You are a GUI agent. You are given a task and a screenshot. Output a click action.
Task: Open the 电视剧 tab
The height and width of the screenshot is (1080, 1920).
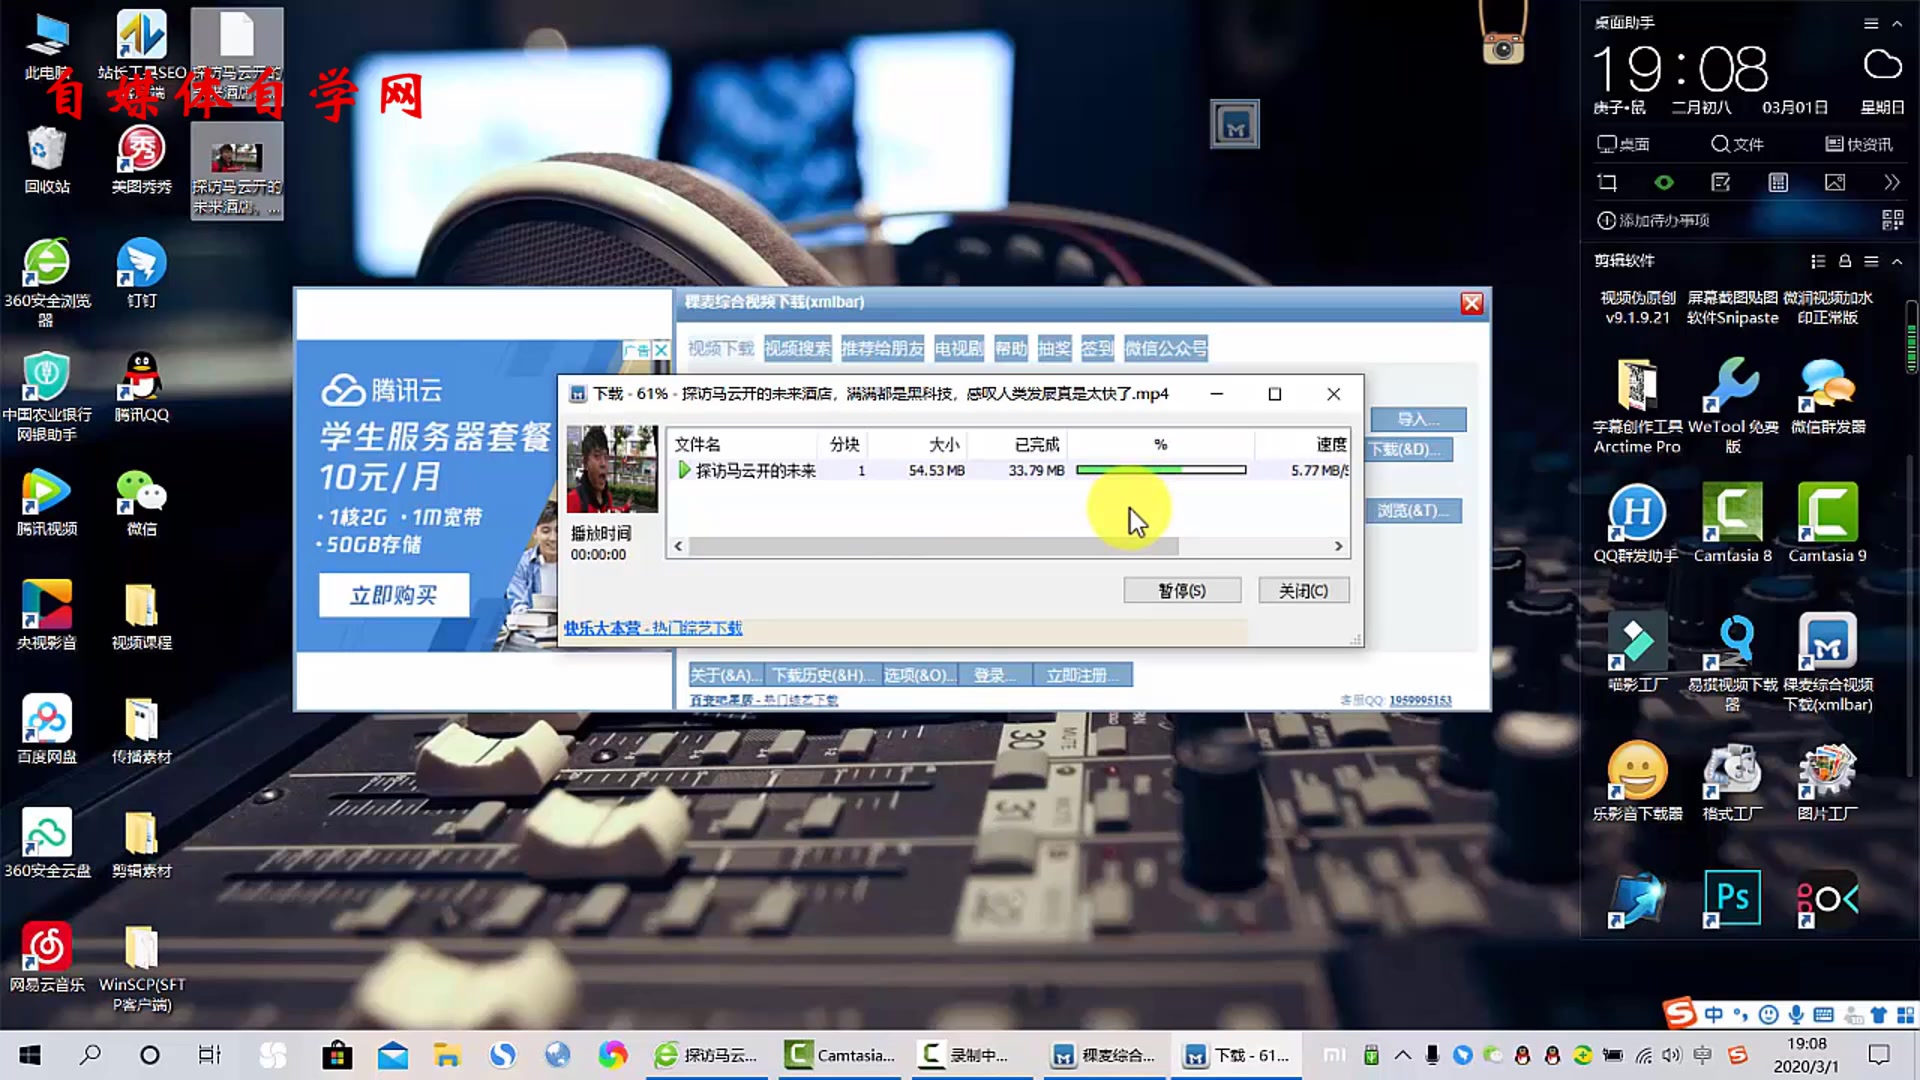(x=958, y=348)
